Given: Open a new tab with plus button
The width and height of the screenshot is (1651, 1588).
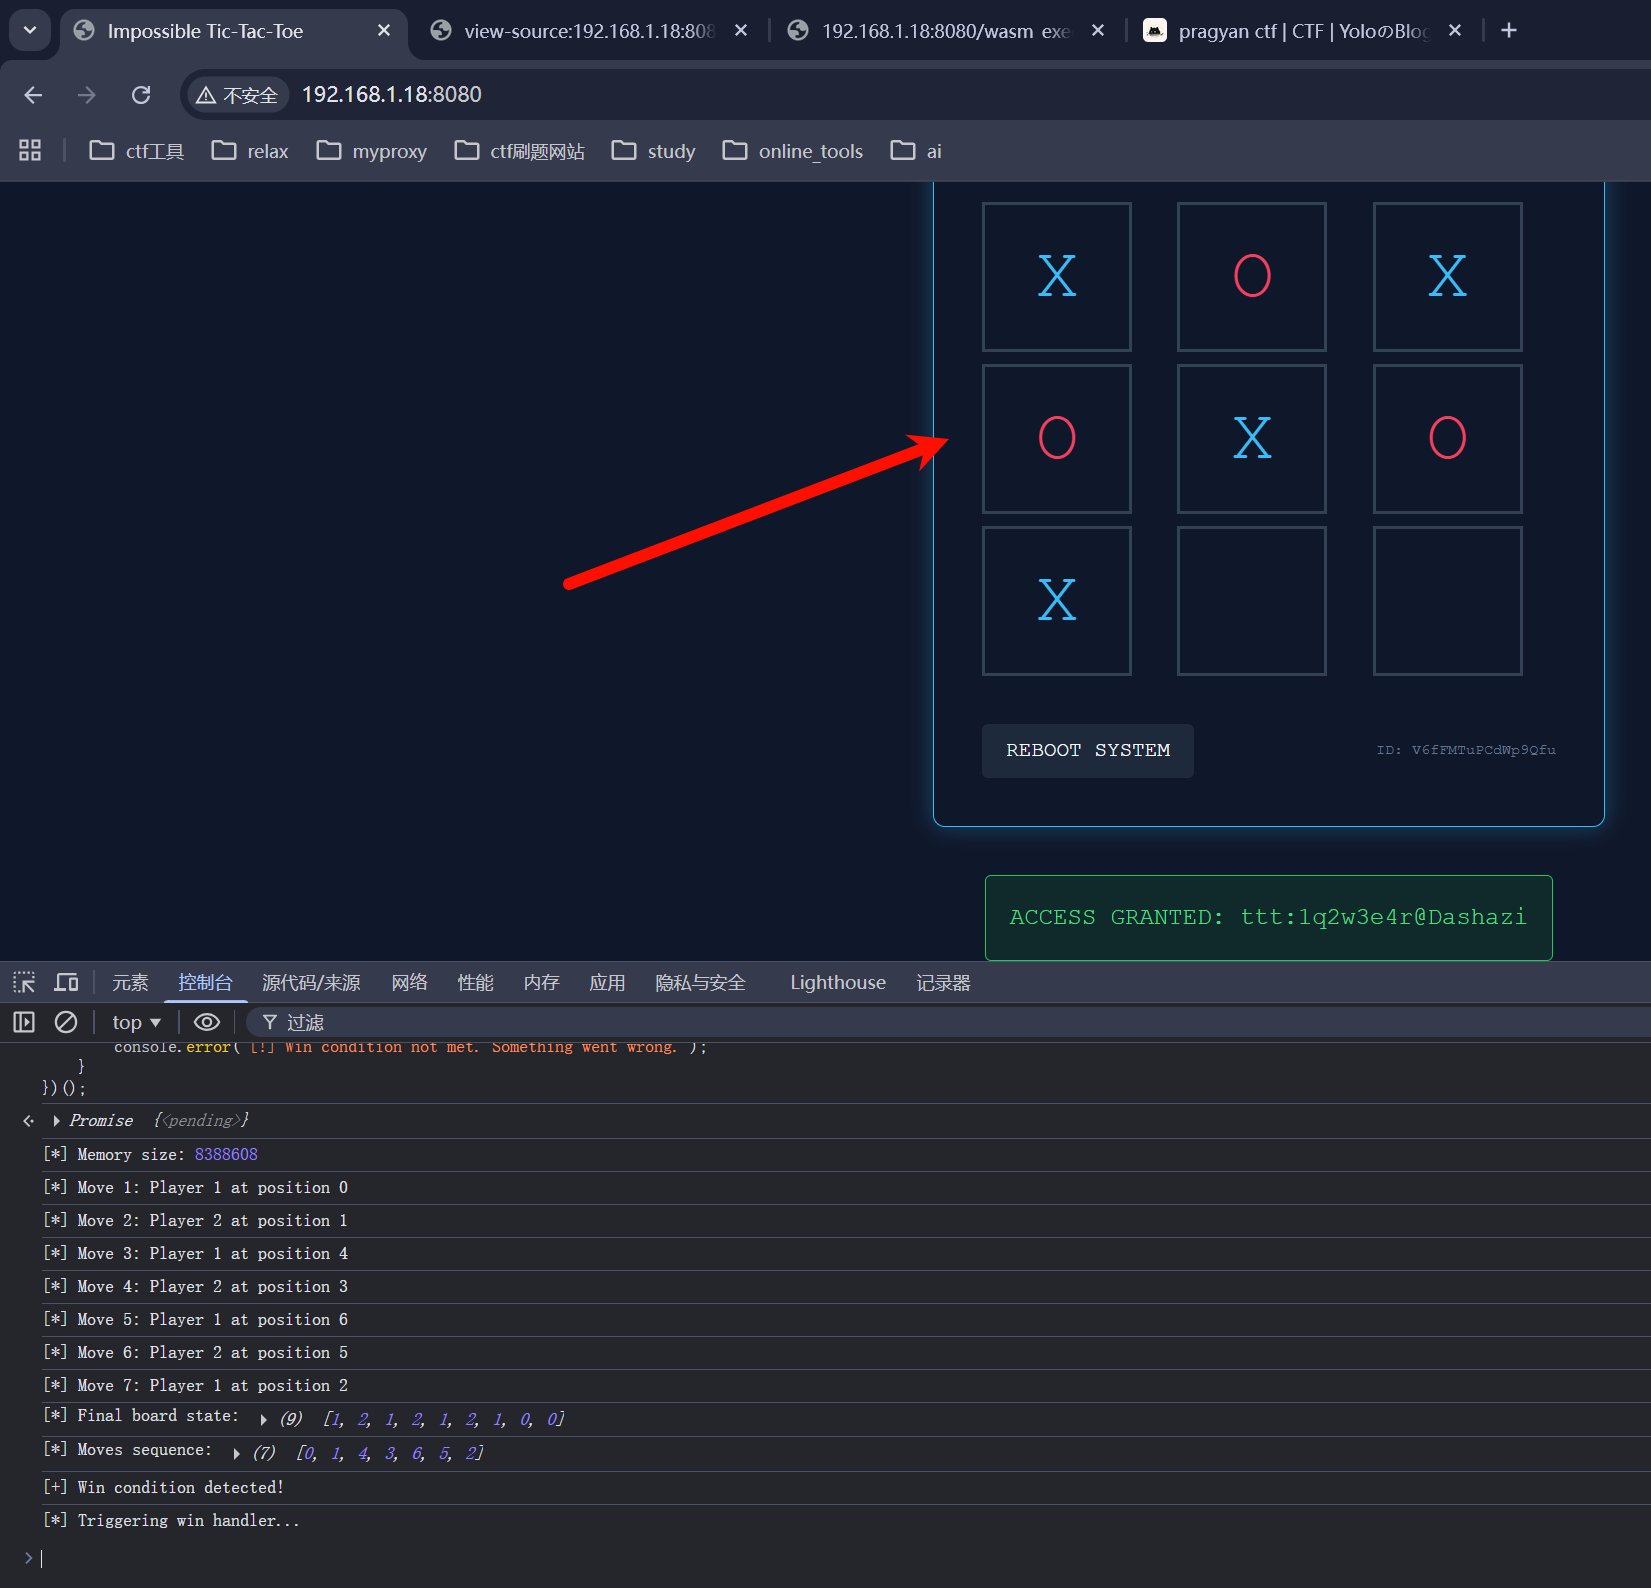Looking at the screenshot, I should [1509, 31].
